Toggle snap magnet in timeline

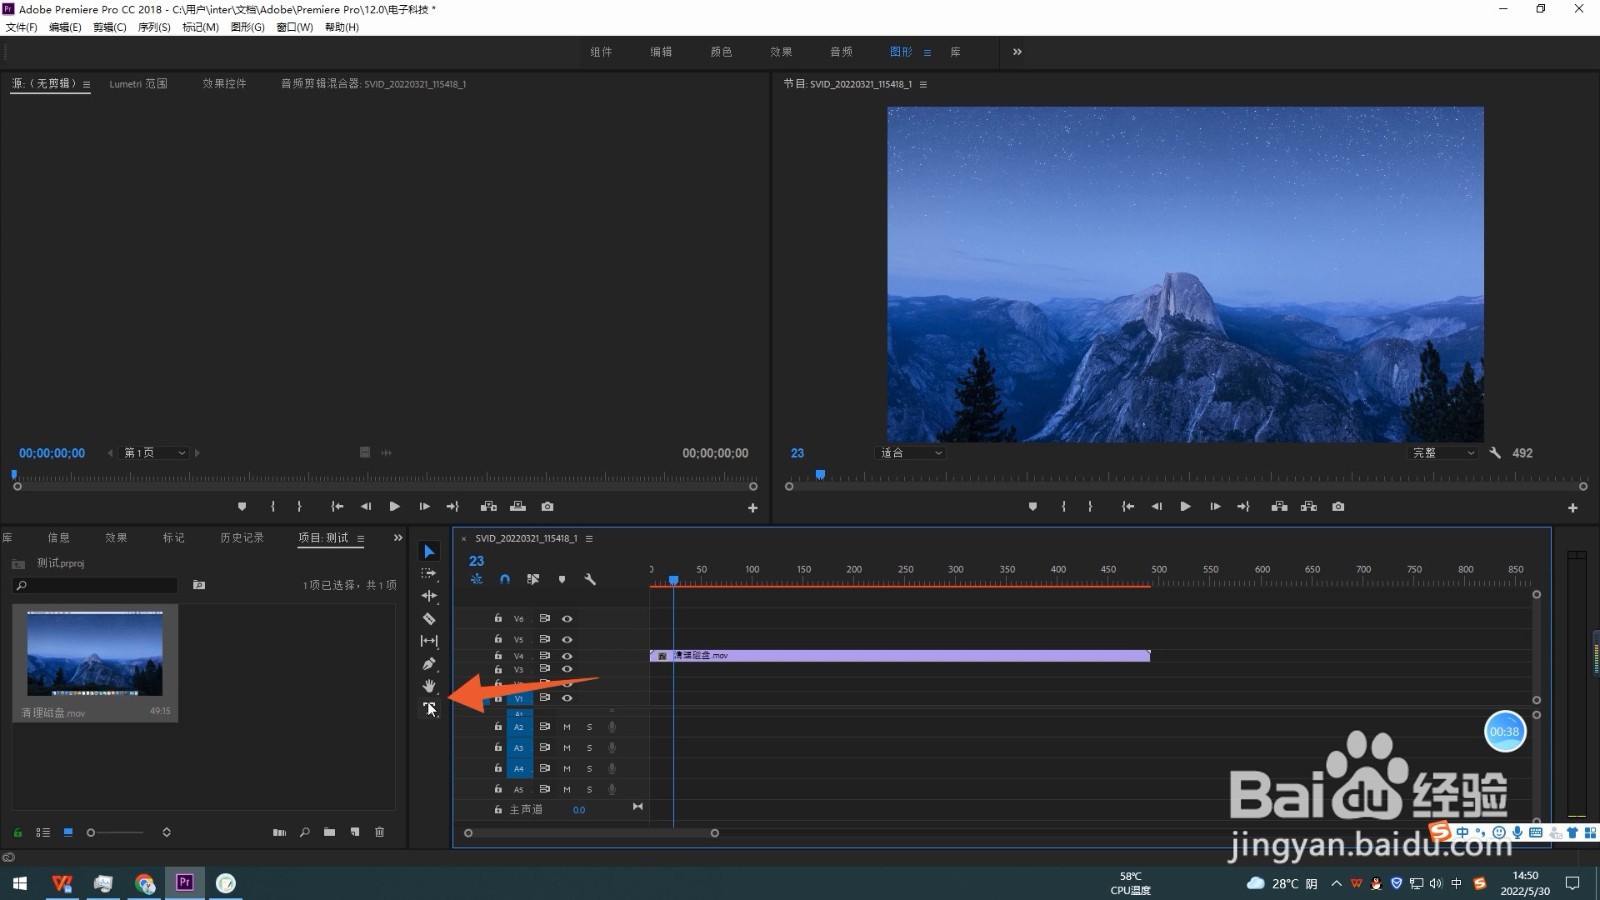click(x=505, y=579)
